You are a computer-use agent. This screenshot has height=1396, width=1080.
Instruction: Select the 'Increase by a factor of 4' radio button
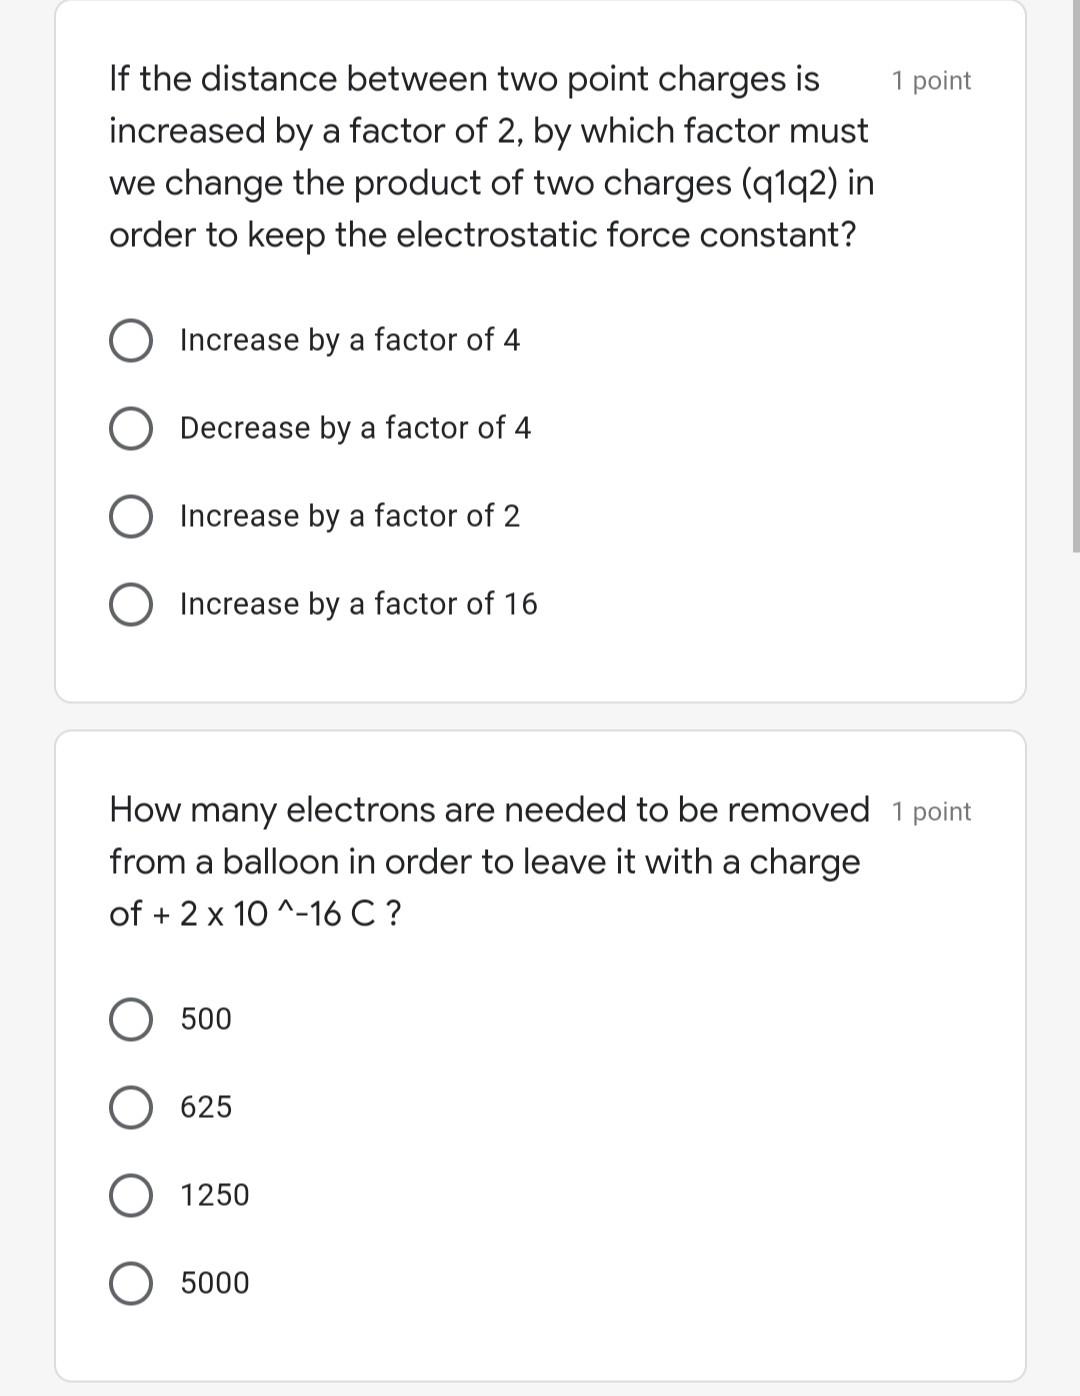coord(131,341)
